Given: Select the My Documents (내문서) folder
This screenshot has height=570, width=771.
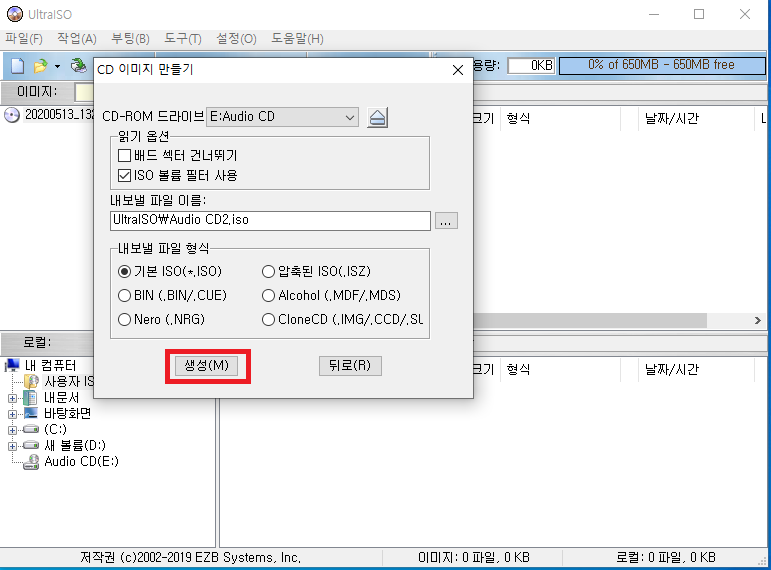Looking at the screenshot, I should (61, 397).
